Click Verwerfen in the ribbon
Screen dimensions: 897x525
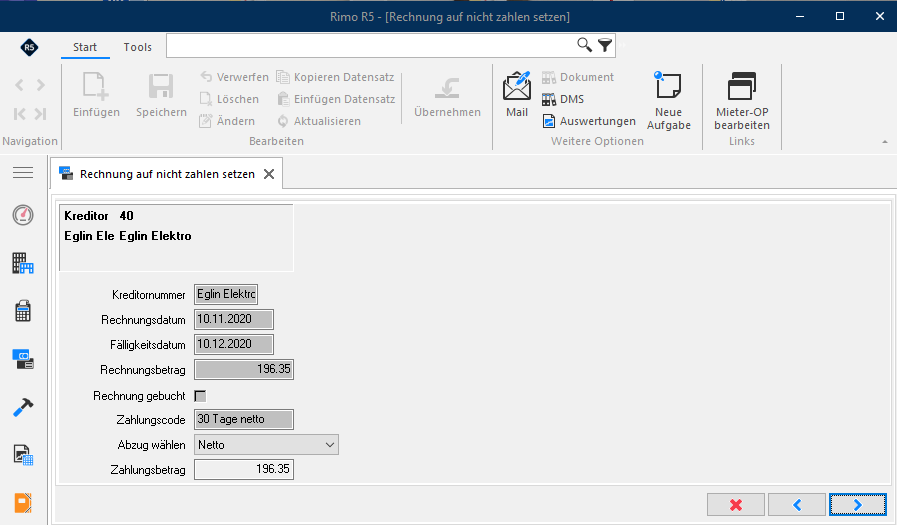[x=234, y=77]
